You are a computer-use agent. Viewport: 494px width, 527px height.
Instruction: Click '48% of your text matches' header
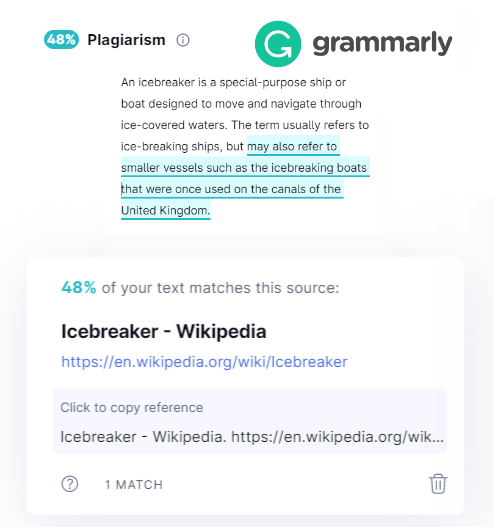[200, 288]
